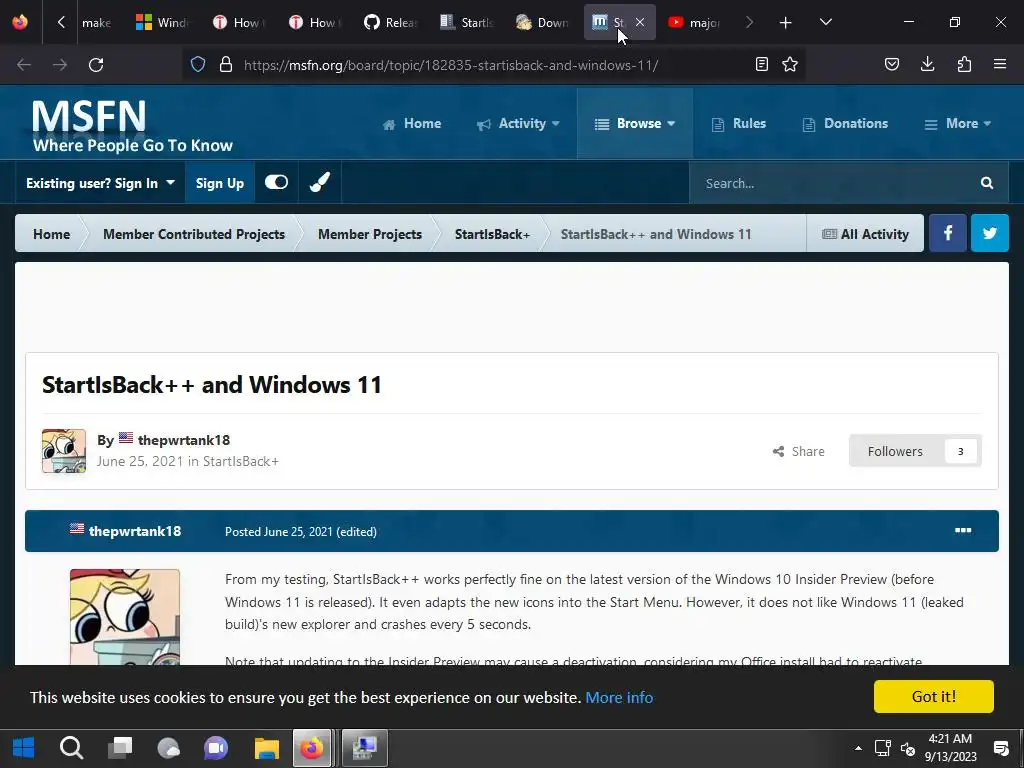This screenshot has width=1024, height=768.
Task: Open the Rules page
Action: tap(739, 123)
